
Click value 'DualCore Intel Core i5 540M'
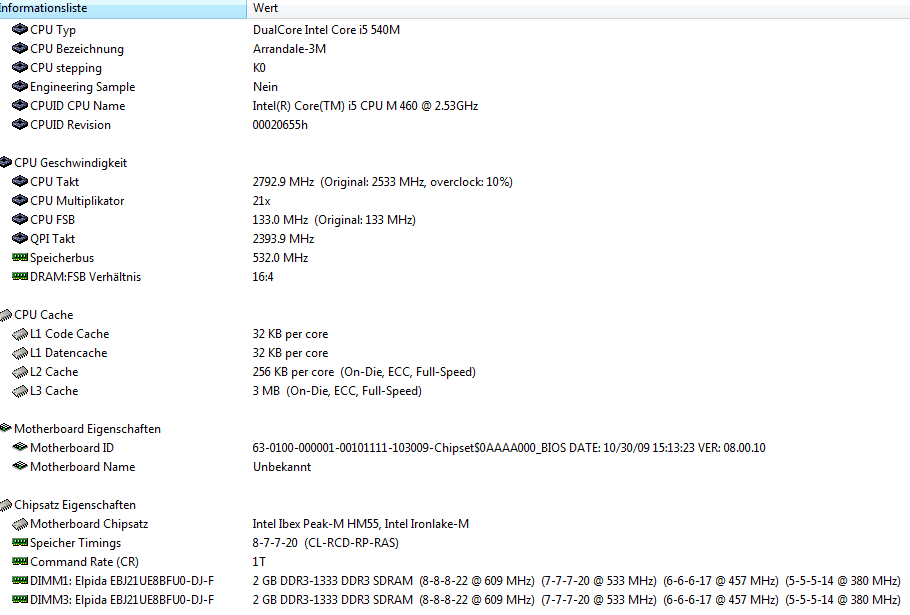(326, 30)
